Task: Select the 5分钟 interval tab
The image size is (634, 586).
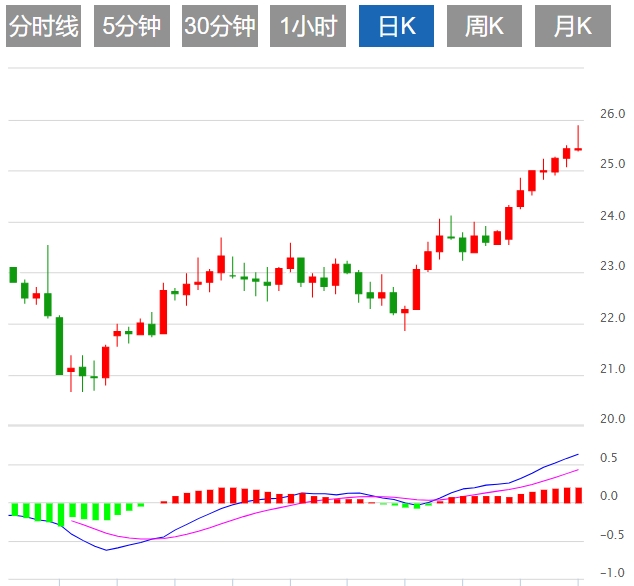Action: pos(132,26)
